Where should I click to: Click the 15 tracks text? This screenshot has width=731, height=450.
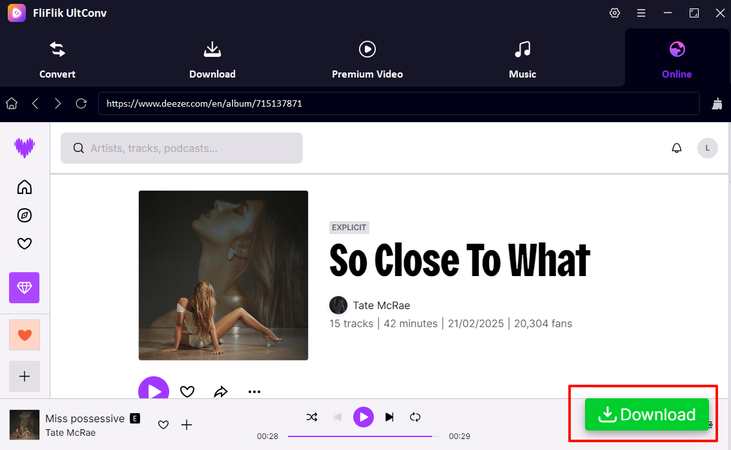pyautogui.click(x=352, y=324)
